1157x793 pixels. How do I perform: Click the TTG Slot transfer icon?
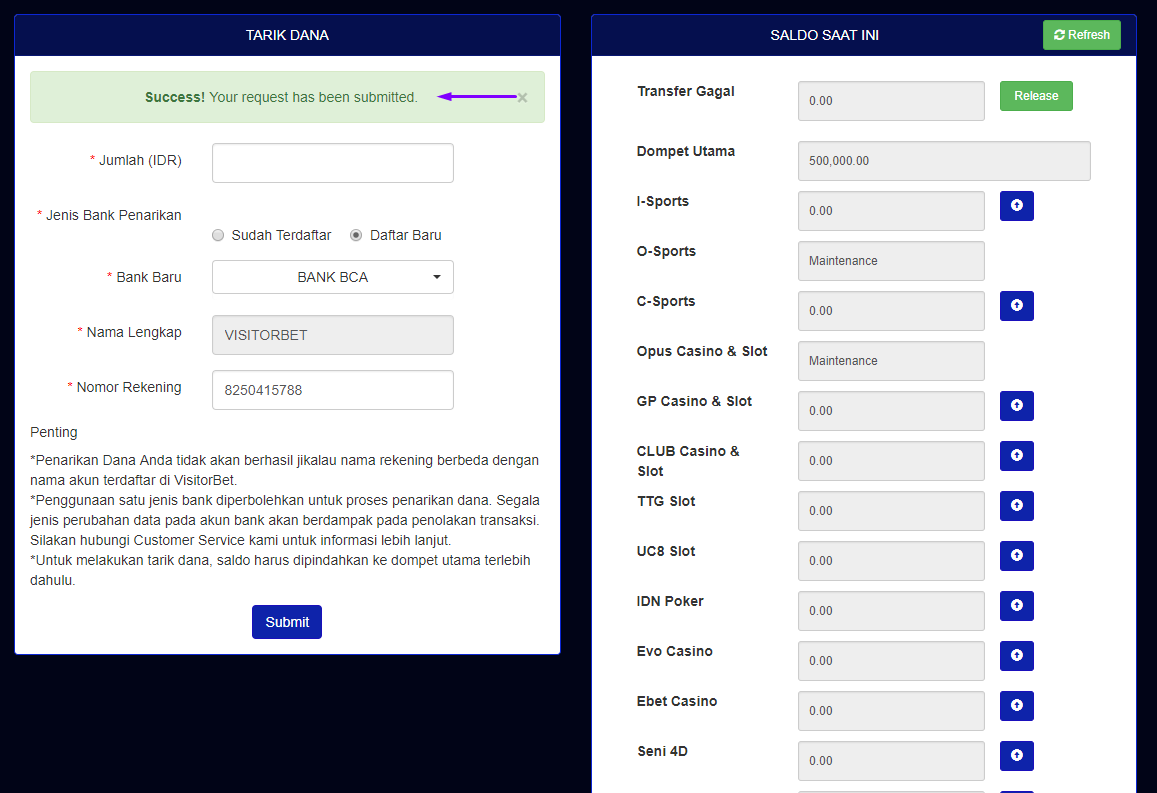point(1016,506)
